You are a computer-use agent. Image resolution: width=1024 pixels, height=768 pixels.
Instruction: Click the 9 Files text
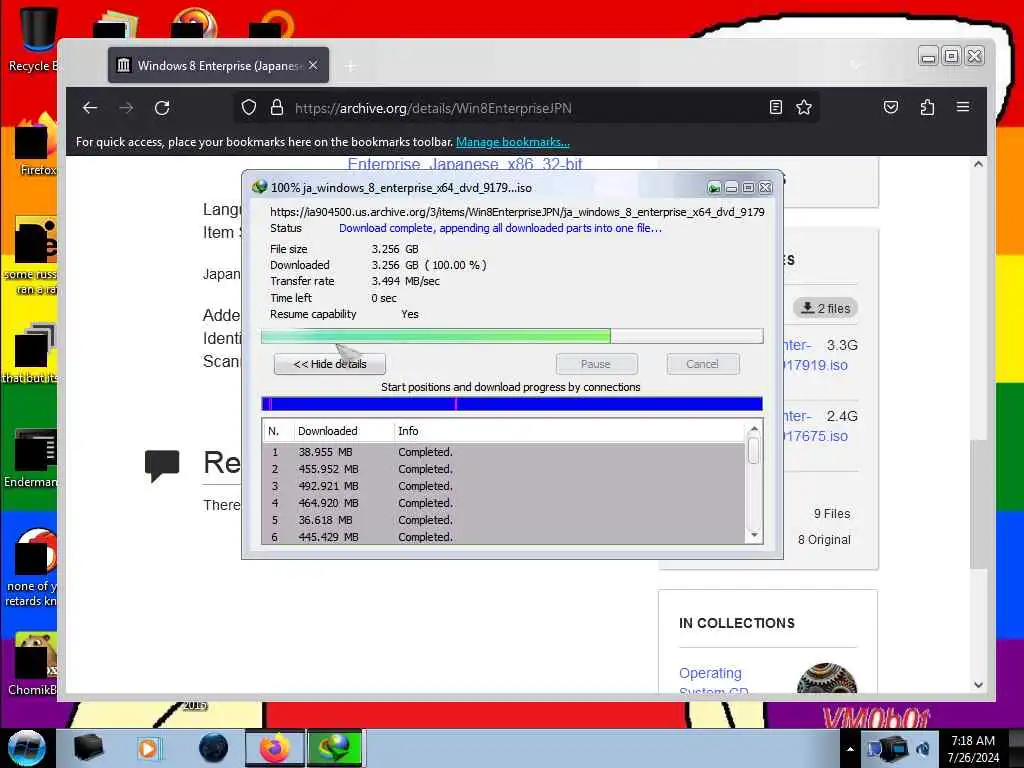click(x=832, y=514)
